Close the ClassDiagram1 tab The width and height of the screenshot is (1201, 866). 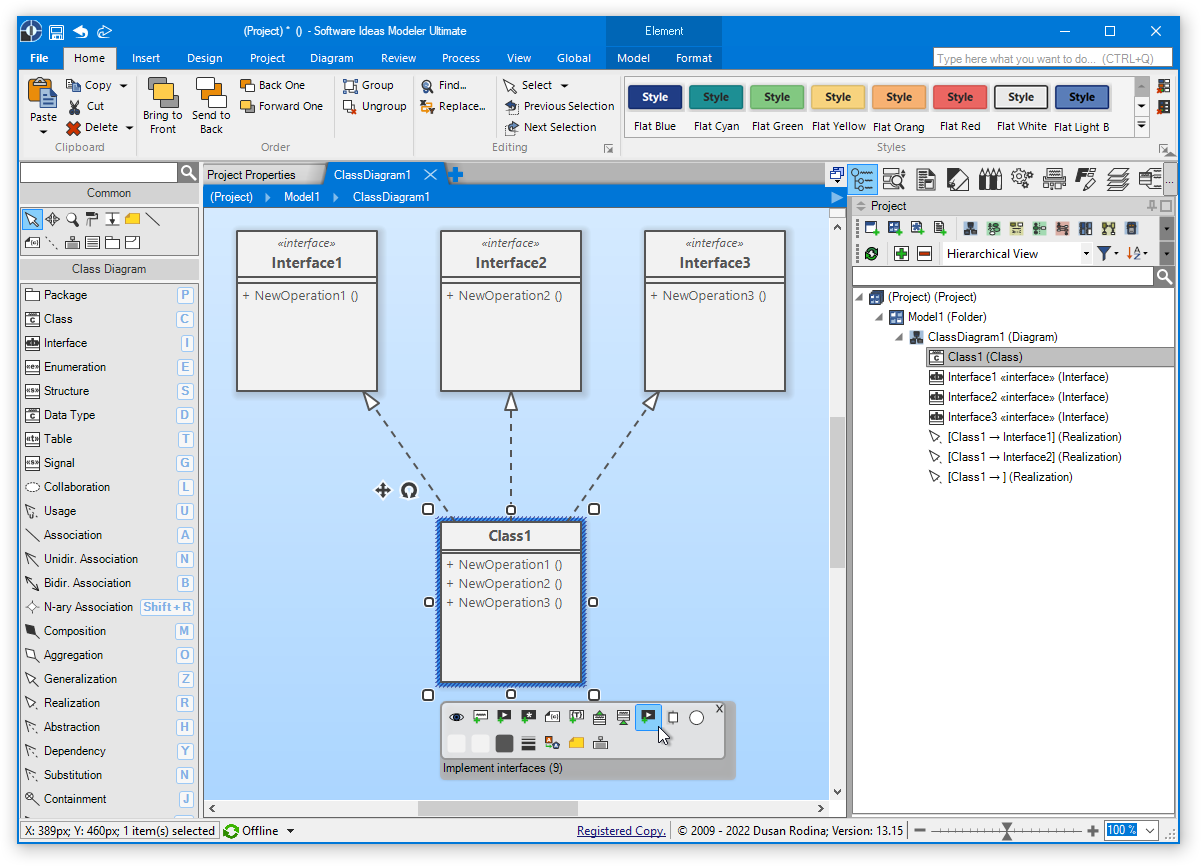[x=430, y=175]
